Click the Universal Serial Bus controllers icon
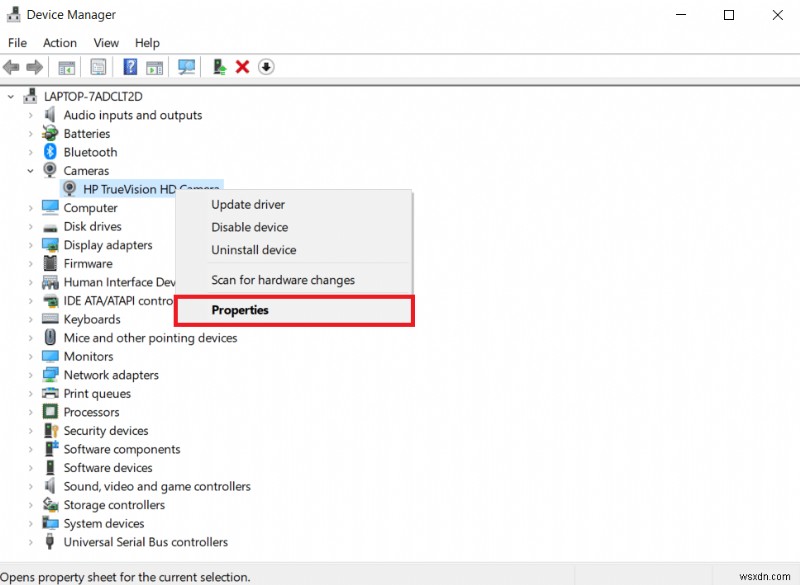800x585 pixels. point(49,541)
